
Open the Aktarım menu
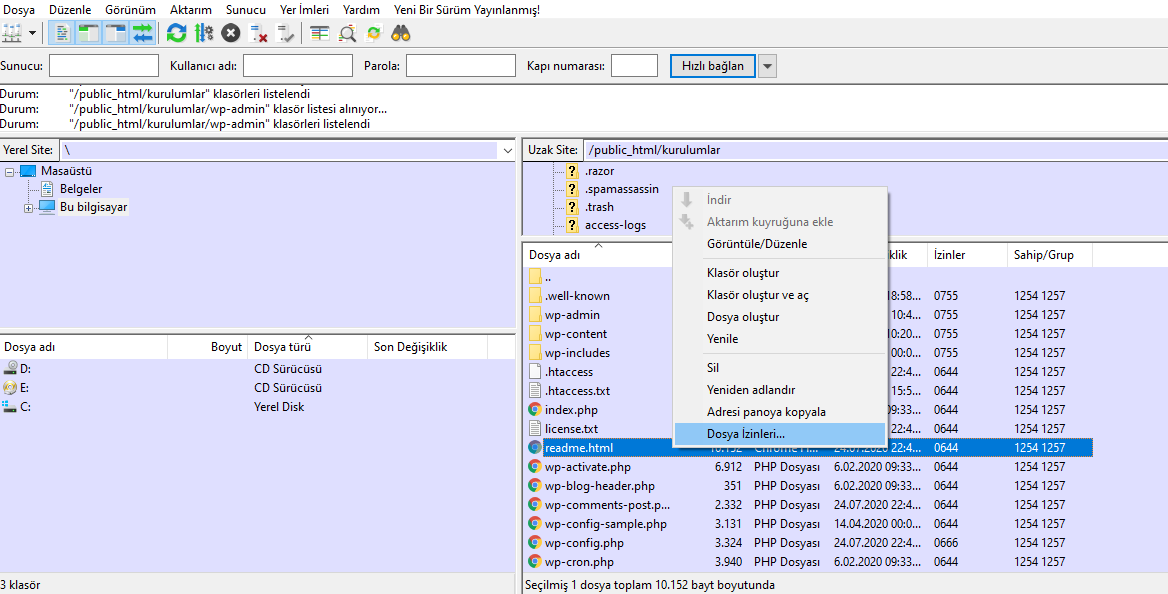pyautogui.click(x=191, y=10)
